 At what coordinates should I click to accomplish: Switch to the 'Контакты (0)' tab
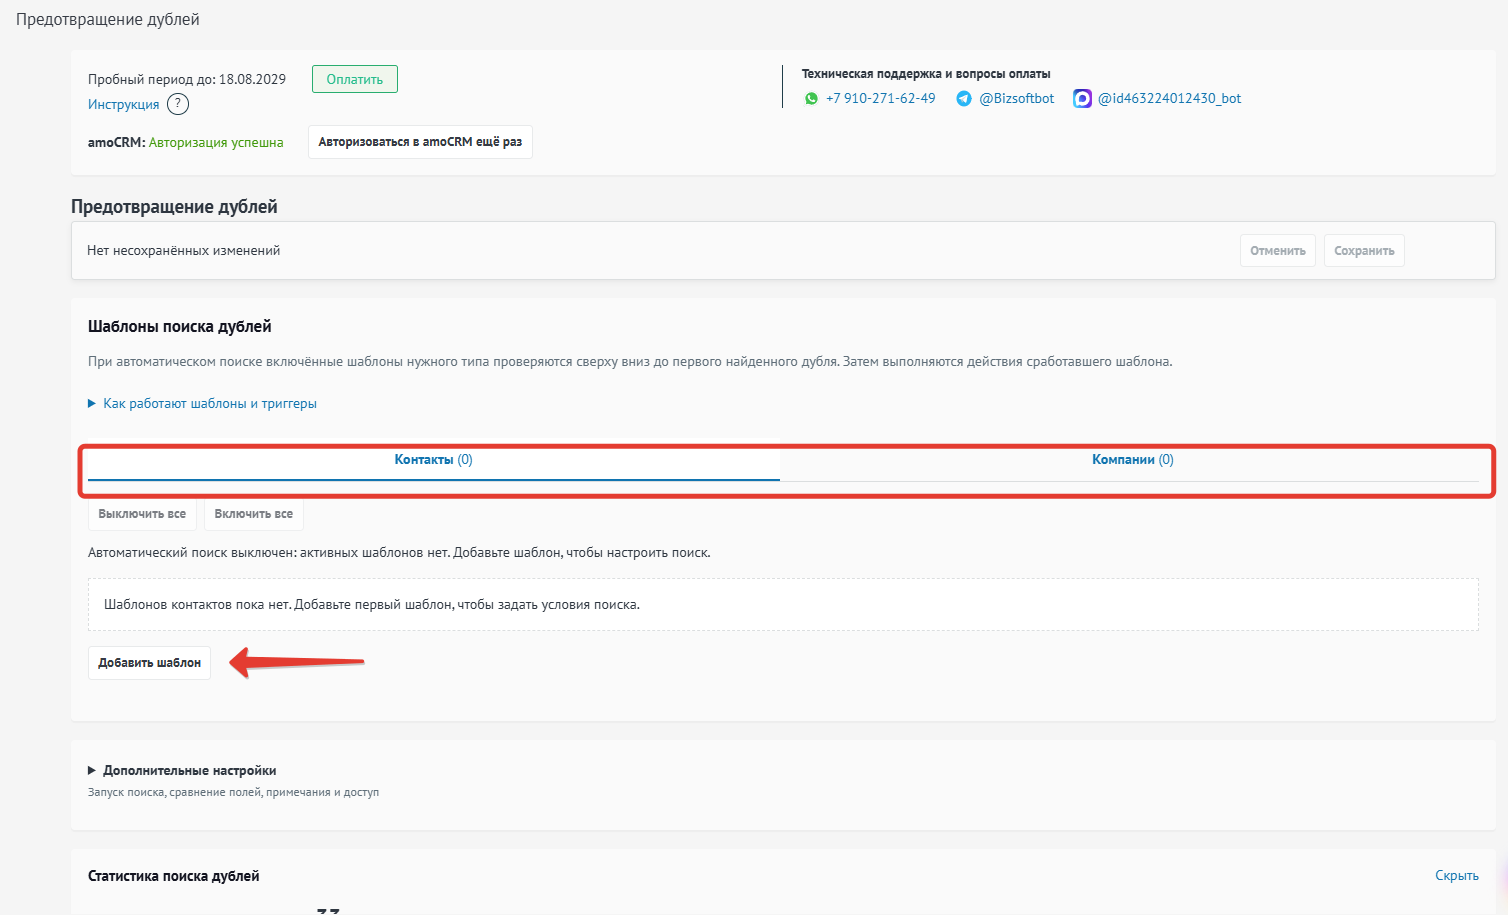(433, 460)
